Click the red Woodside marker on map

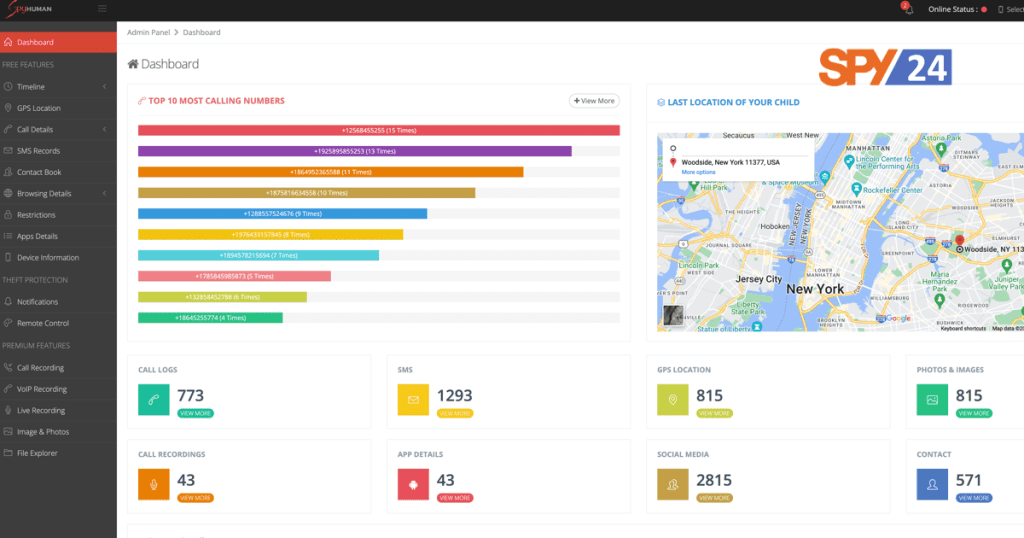pos(959,242)
